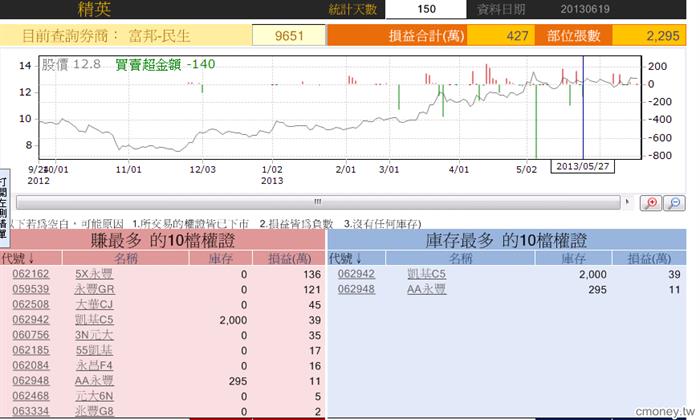Click the 名稱 header in profit table
This screenshot has width=700, height=420.
(126, 258)
